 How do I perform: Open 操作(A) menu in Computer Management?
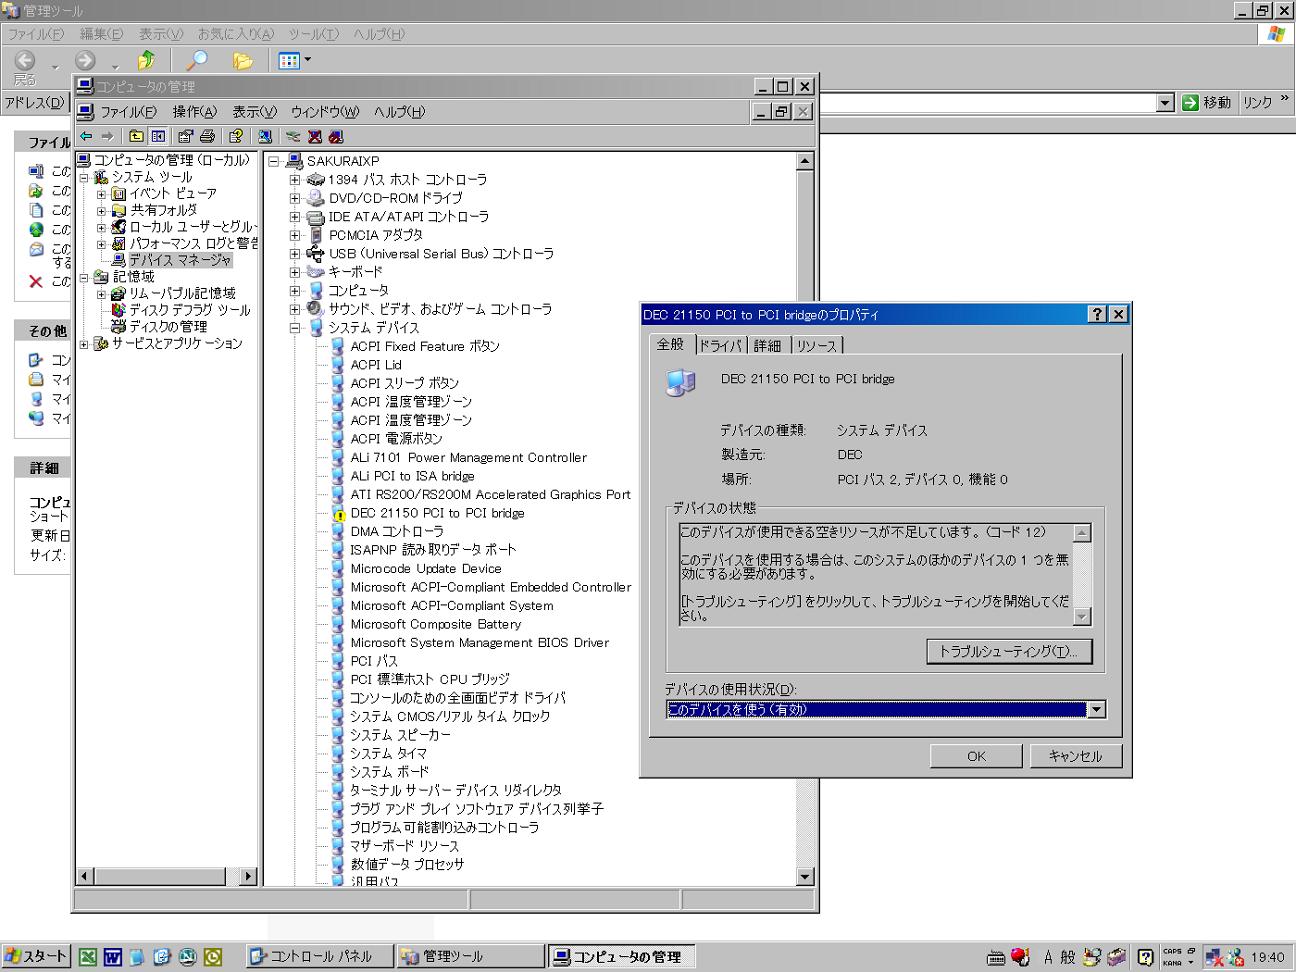[194, 112]
